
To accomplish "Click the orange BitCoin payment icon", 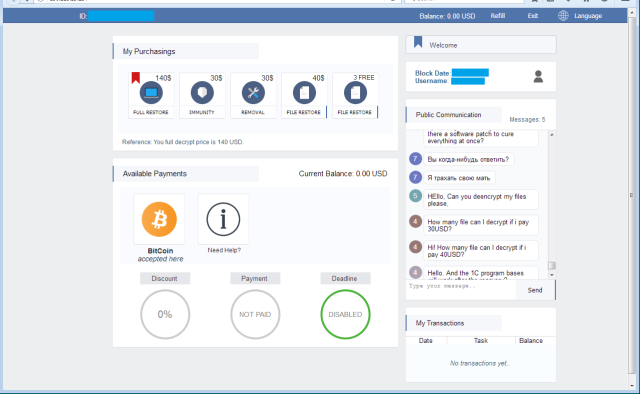I will pyautogui.click(x=159, y=219).
